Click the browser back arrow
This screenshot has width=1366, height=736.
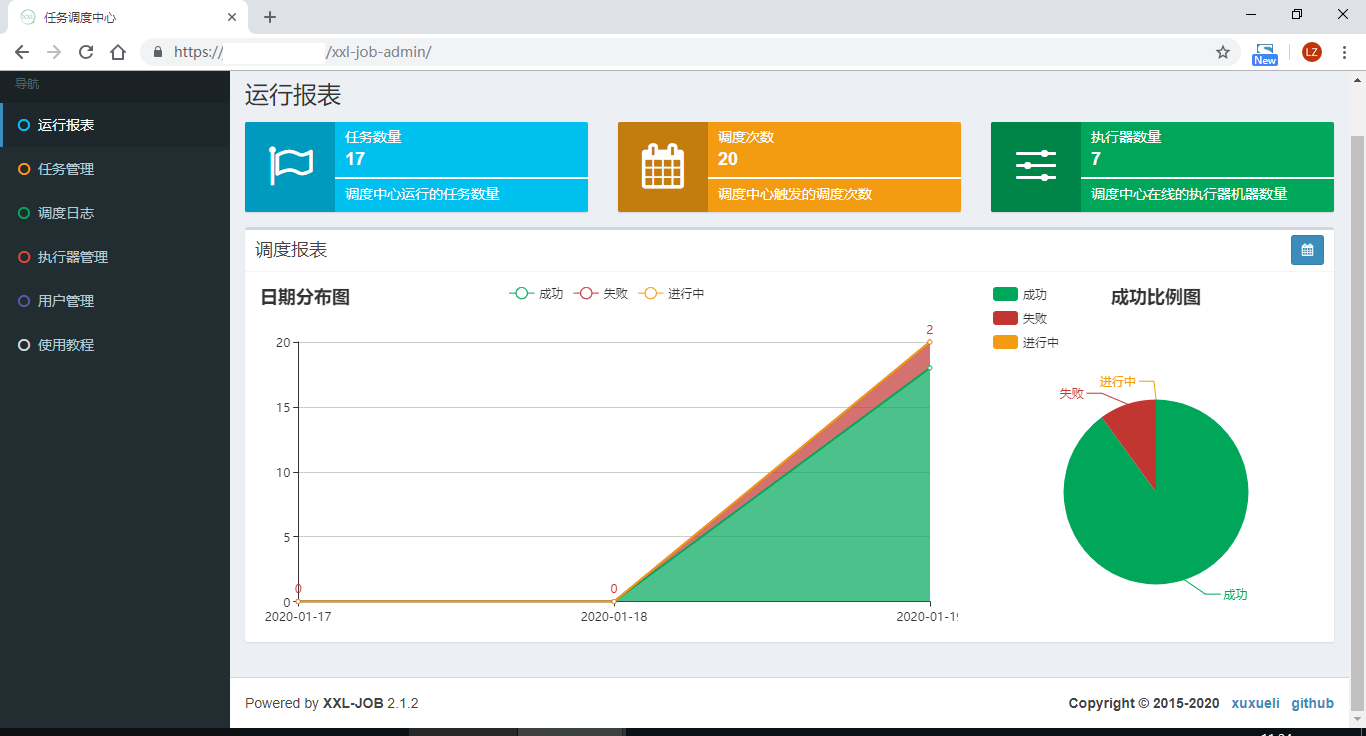click(22, 52)
